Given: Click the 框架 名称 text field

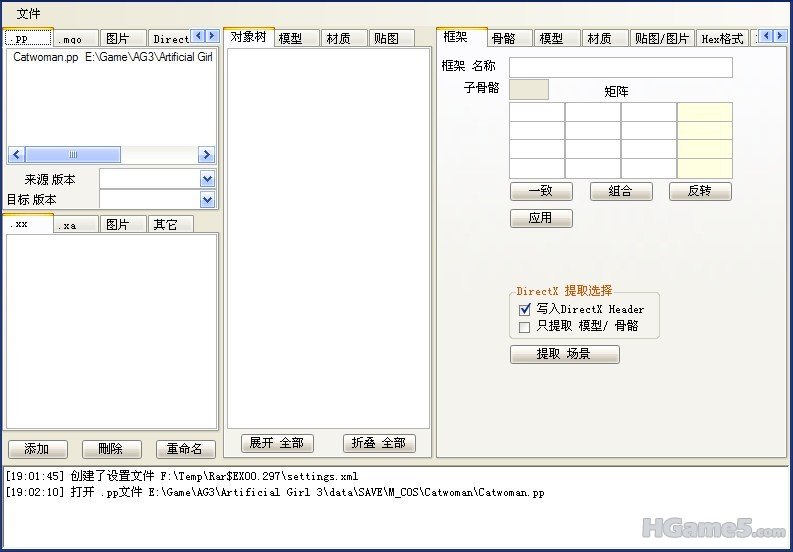Looking at the screenshot, I should click(620, 67).
